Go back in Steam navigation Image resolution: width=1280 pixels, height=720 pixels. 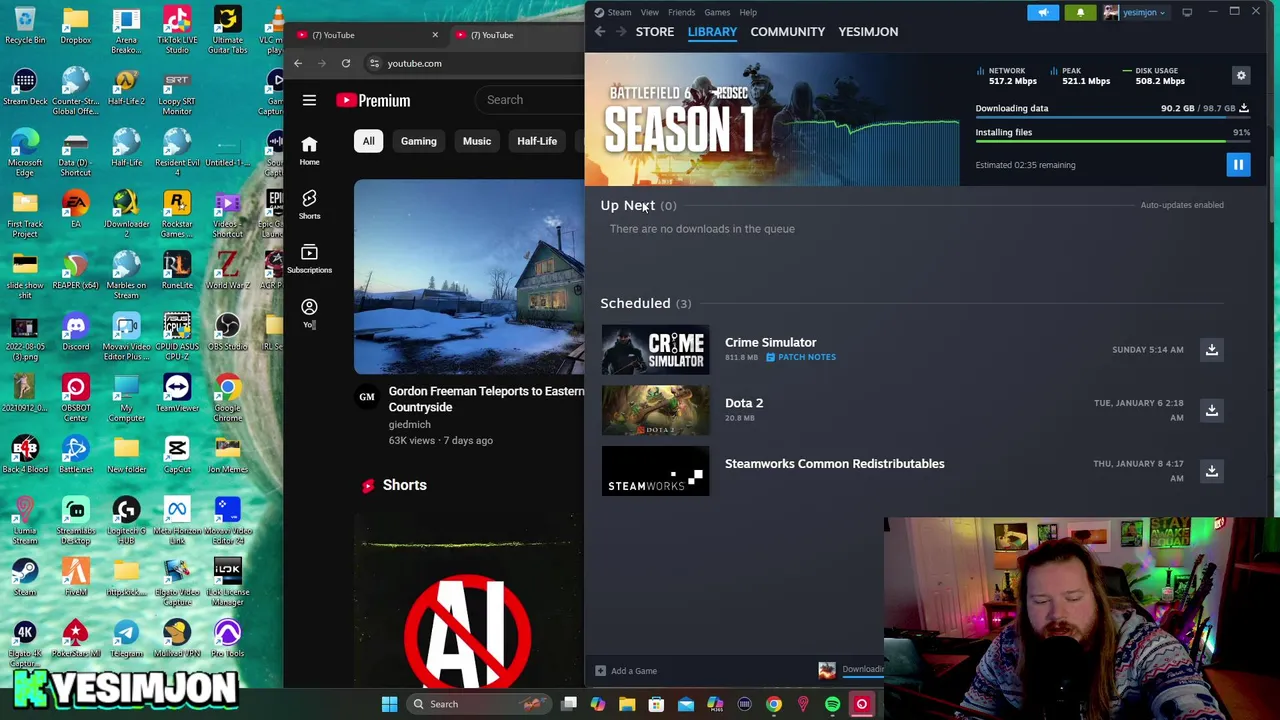(x=600, y=32)
